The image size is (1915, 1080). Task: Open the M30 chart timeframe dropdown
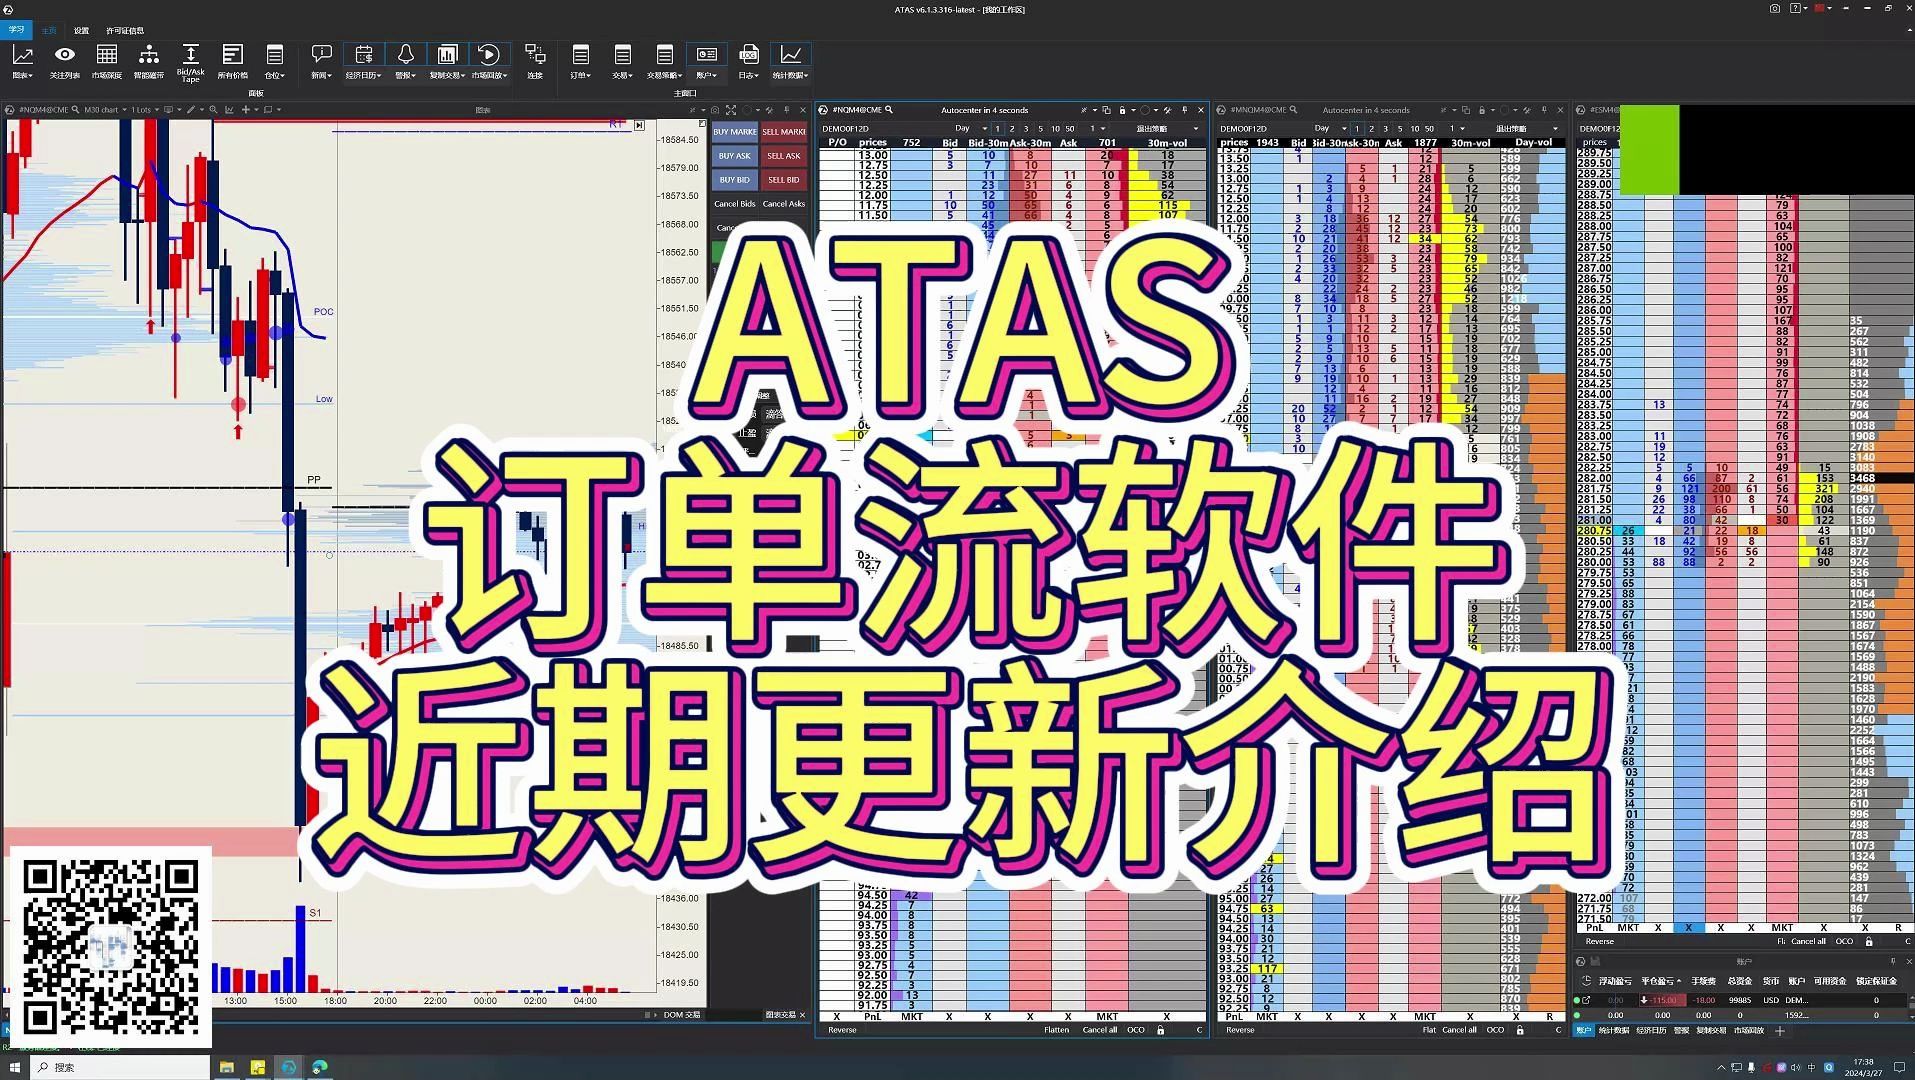104,110
